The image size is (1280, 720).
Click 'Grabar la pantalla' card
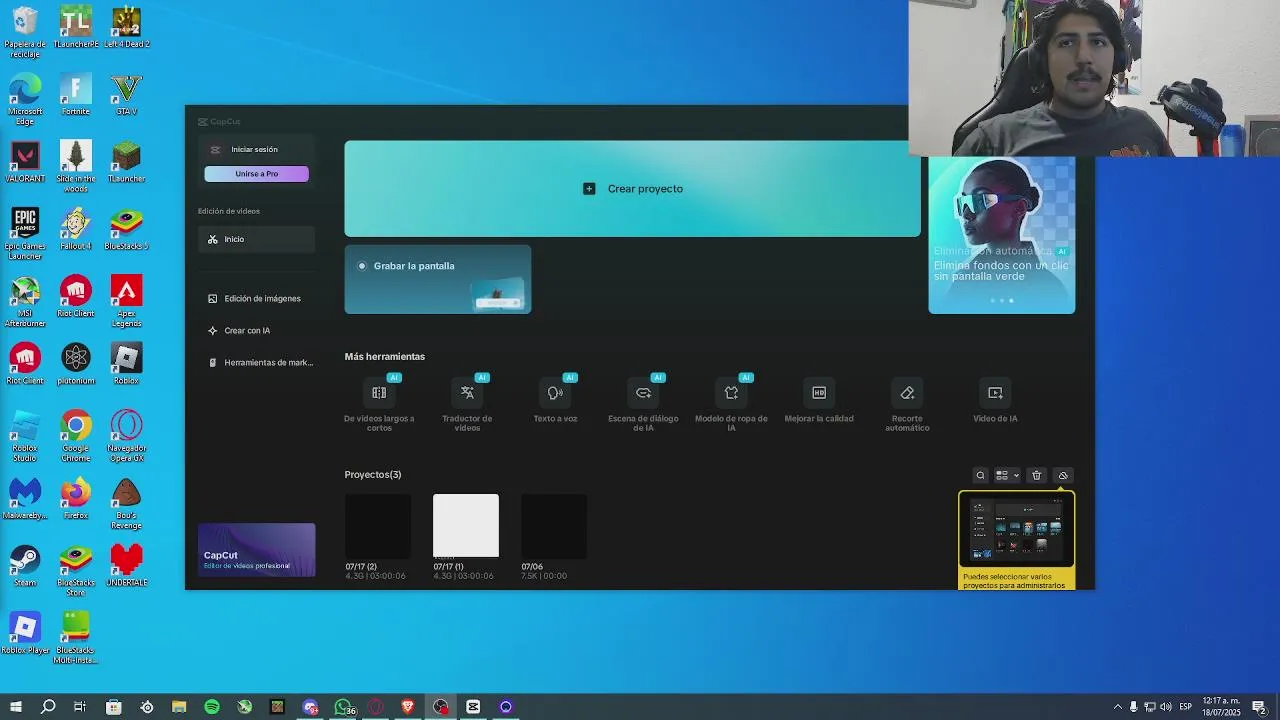tap(438, 279)
